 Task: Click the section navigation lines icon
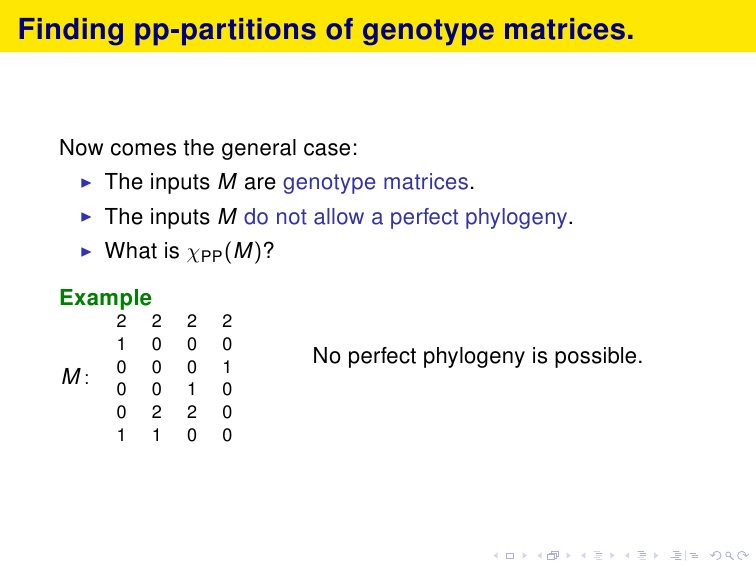(642, 555)
